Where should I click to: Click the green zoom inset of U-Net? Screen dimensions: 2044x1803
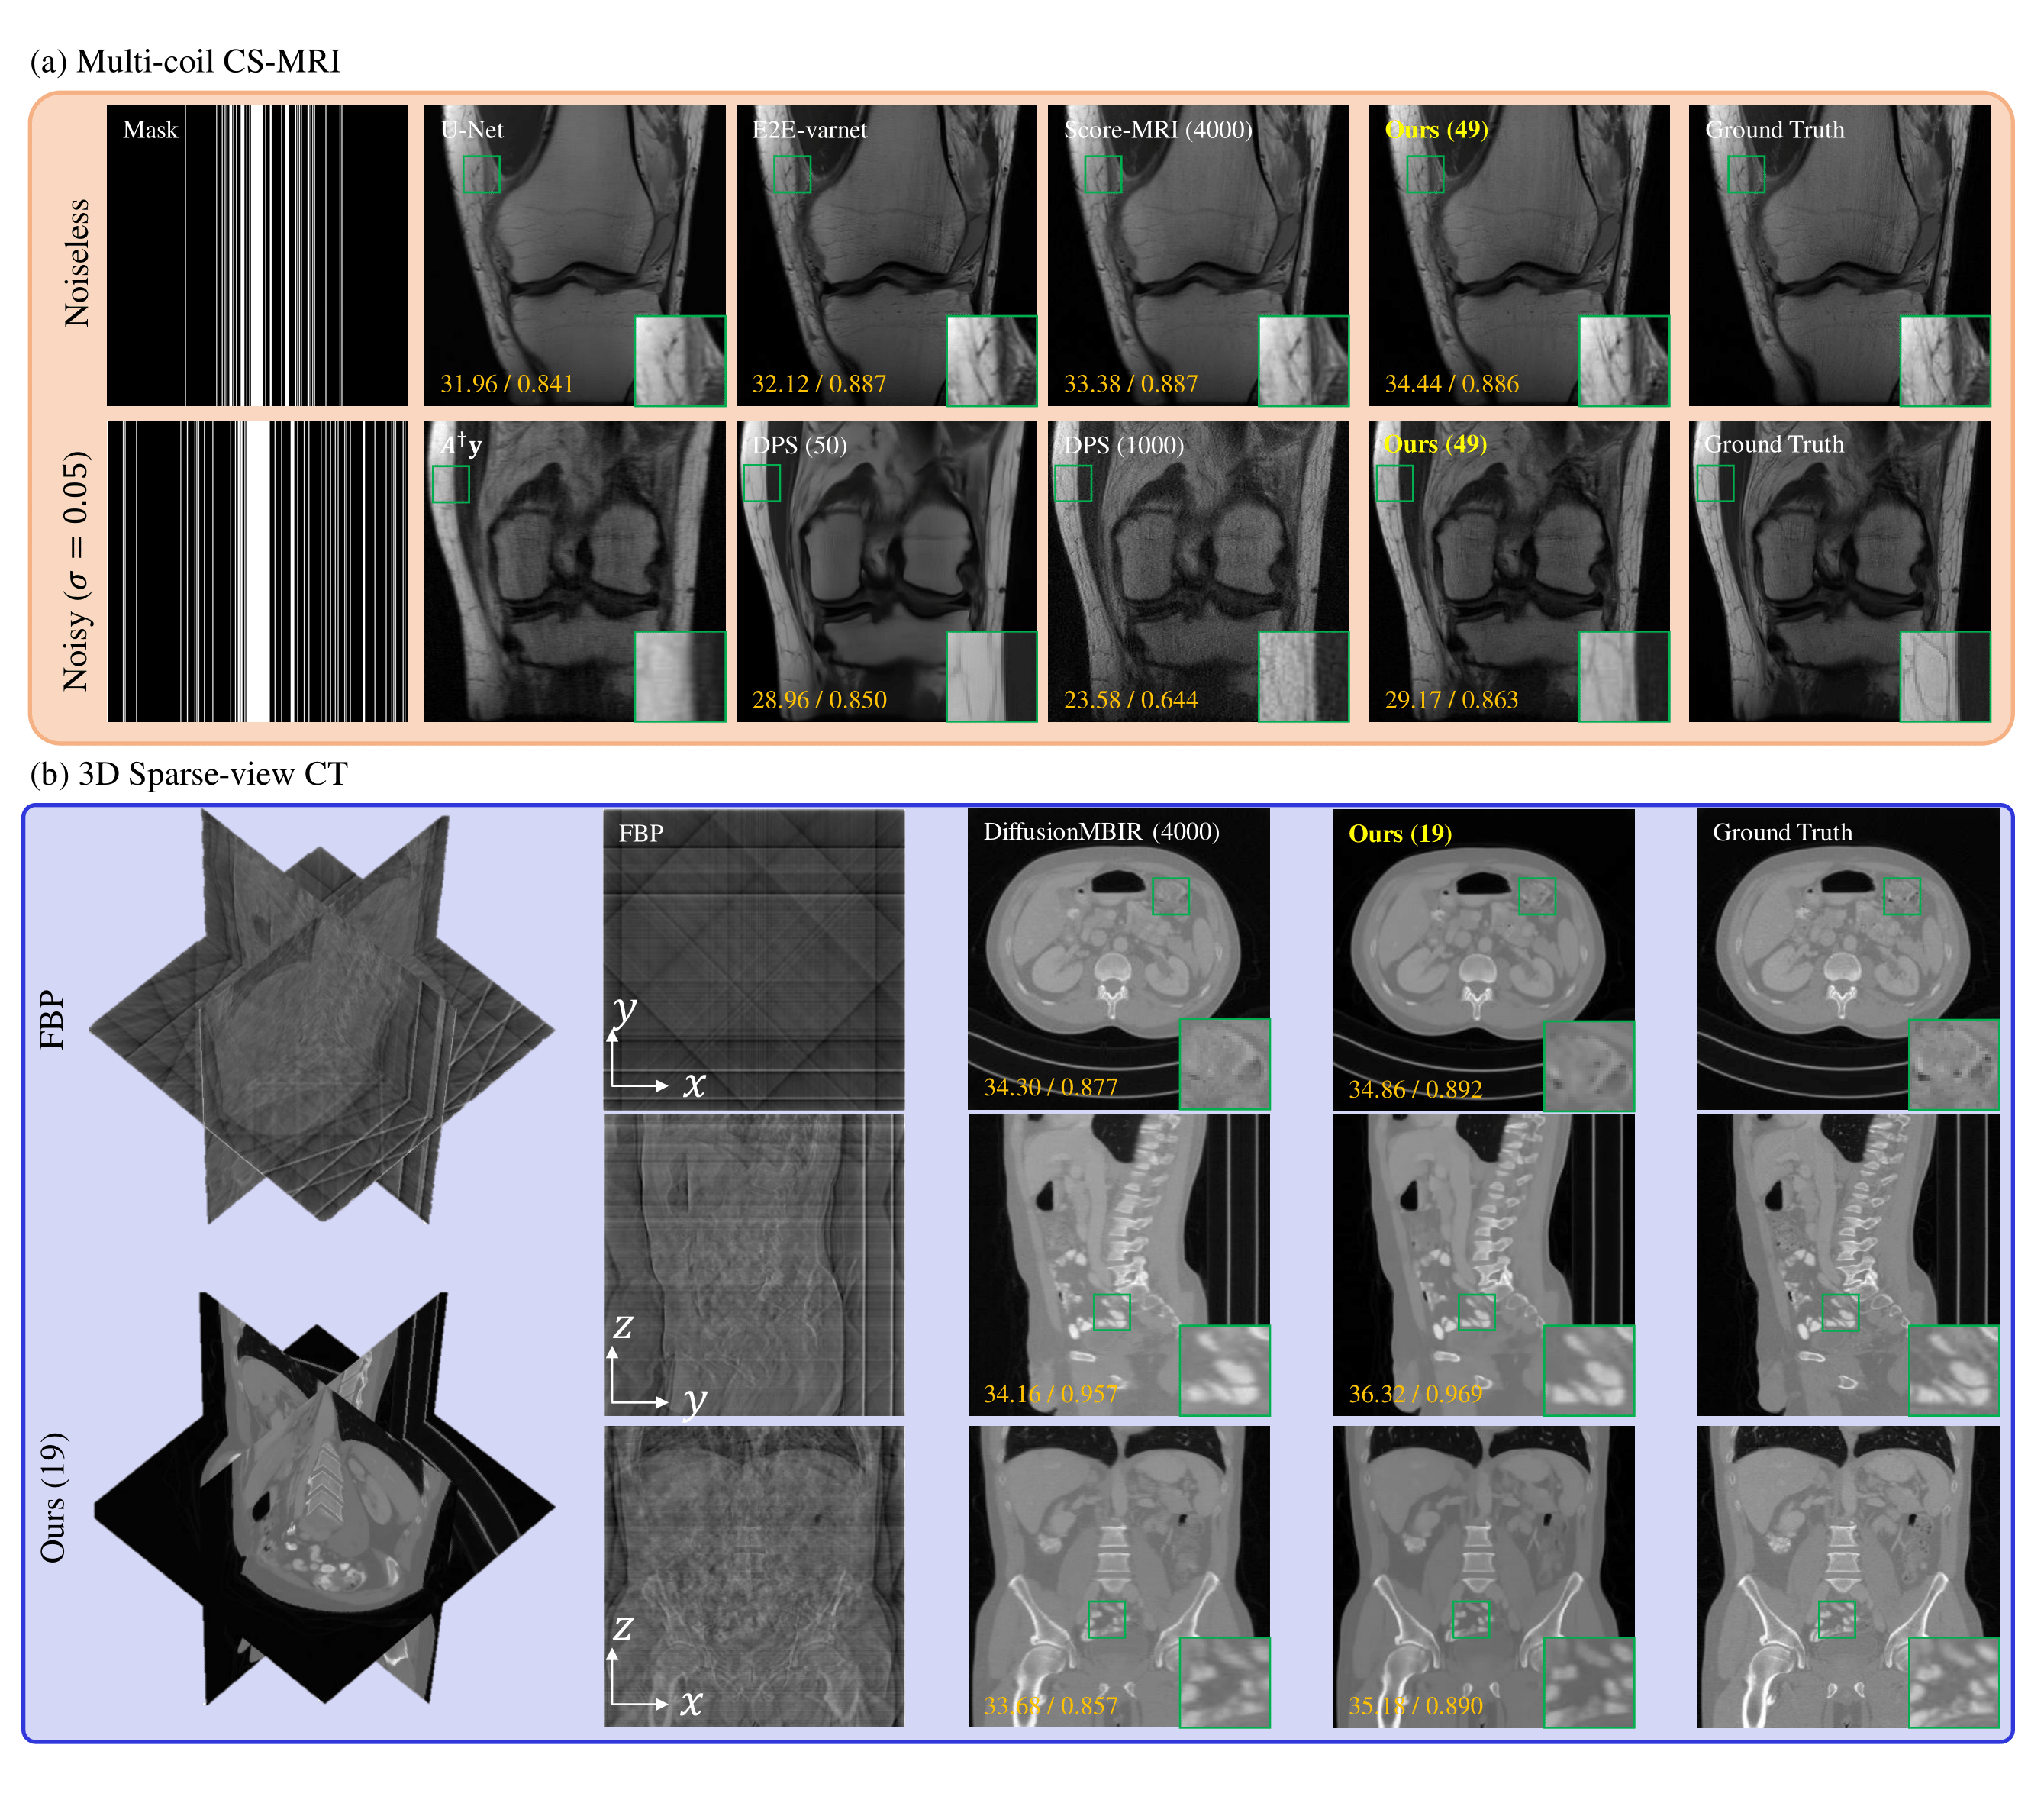[680, 361]
